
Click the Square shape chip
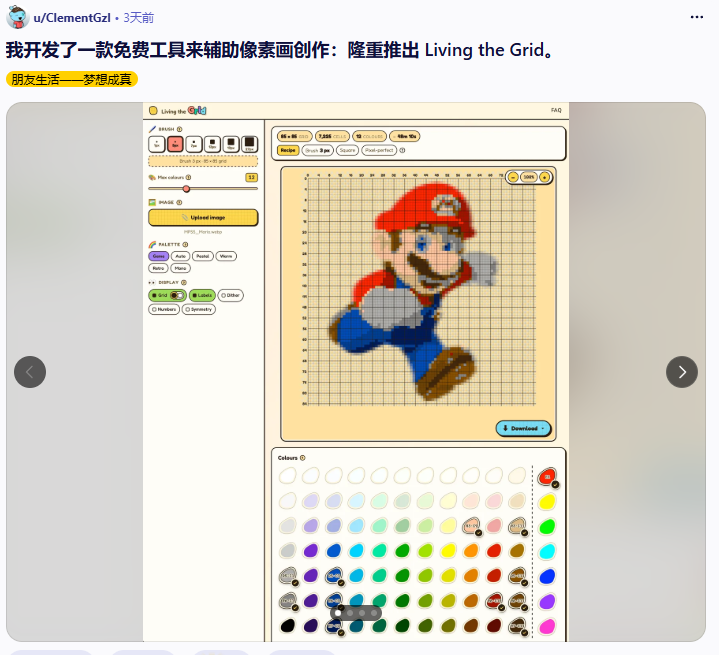[x=348, y=150]
